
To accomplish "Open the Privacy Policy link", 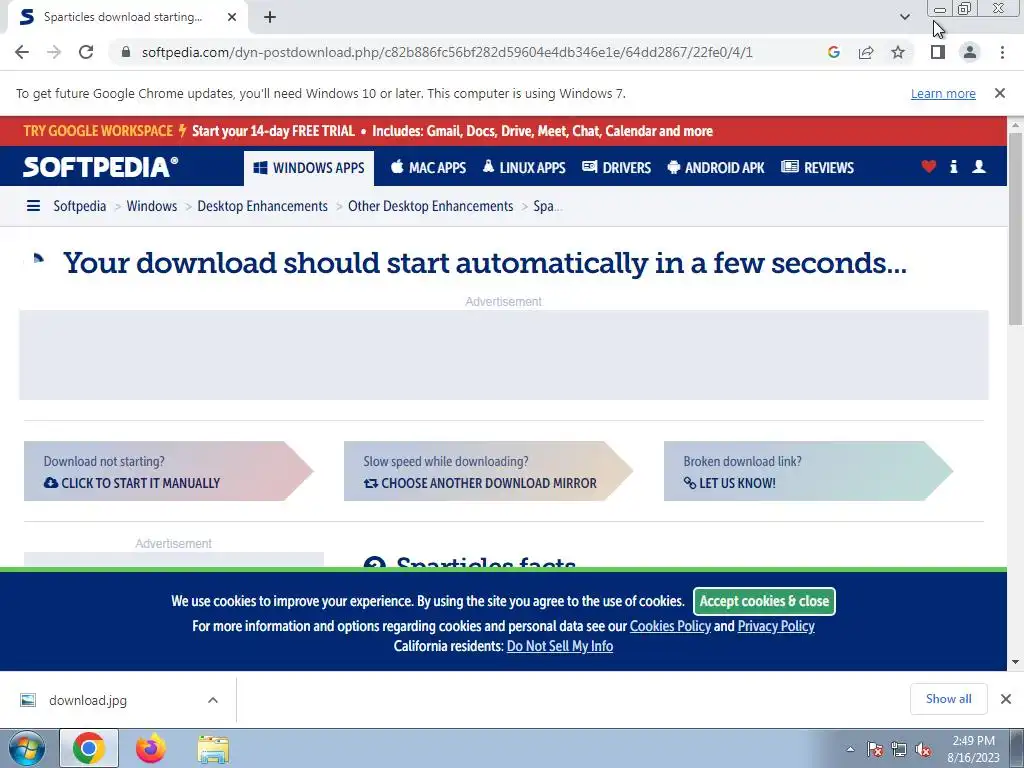I will point(776,626).
